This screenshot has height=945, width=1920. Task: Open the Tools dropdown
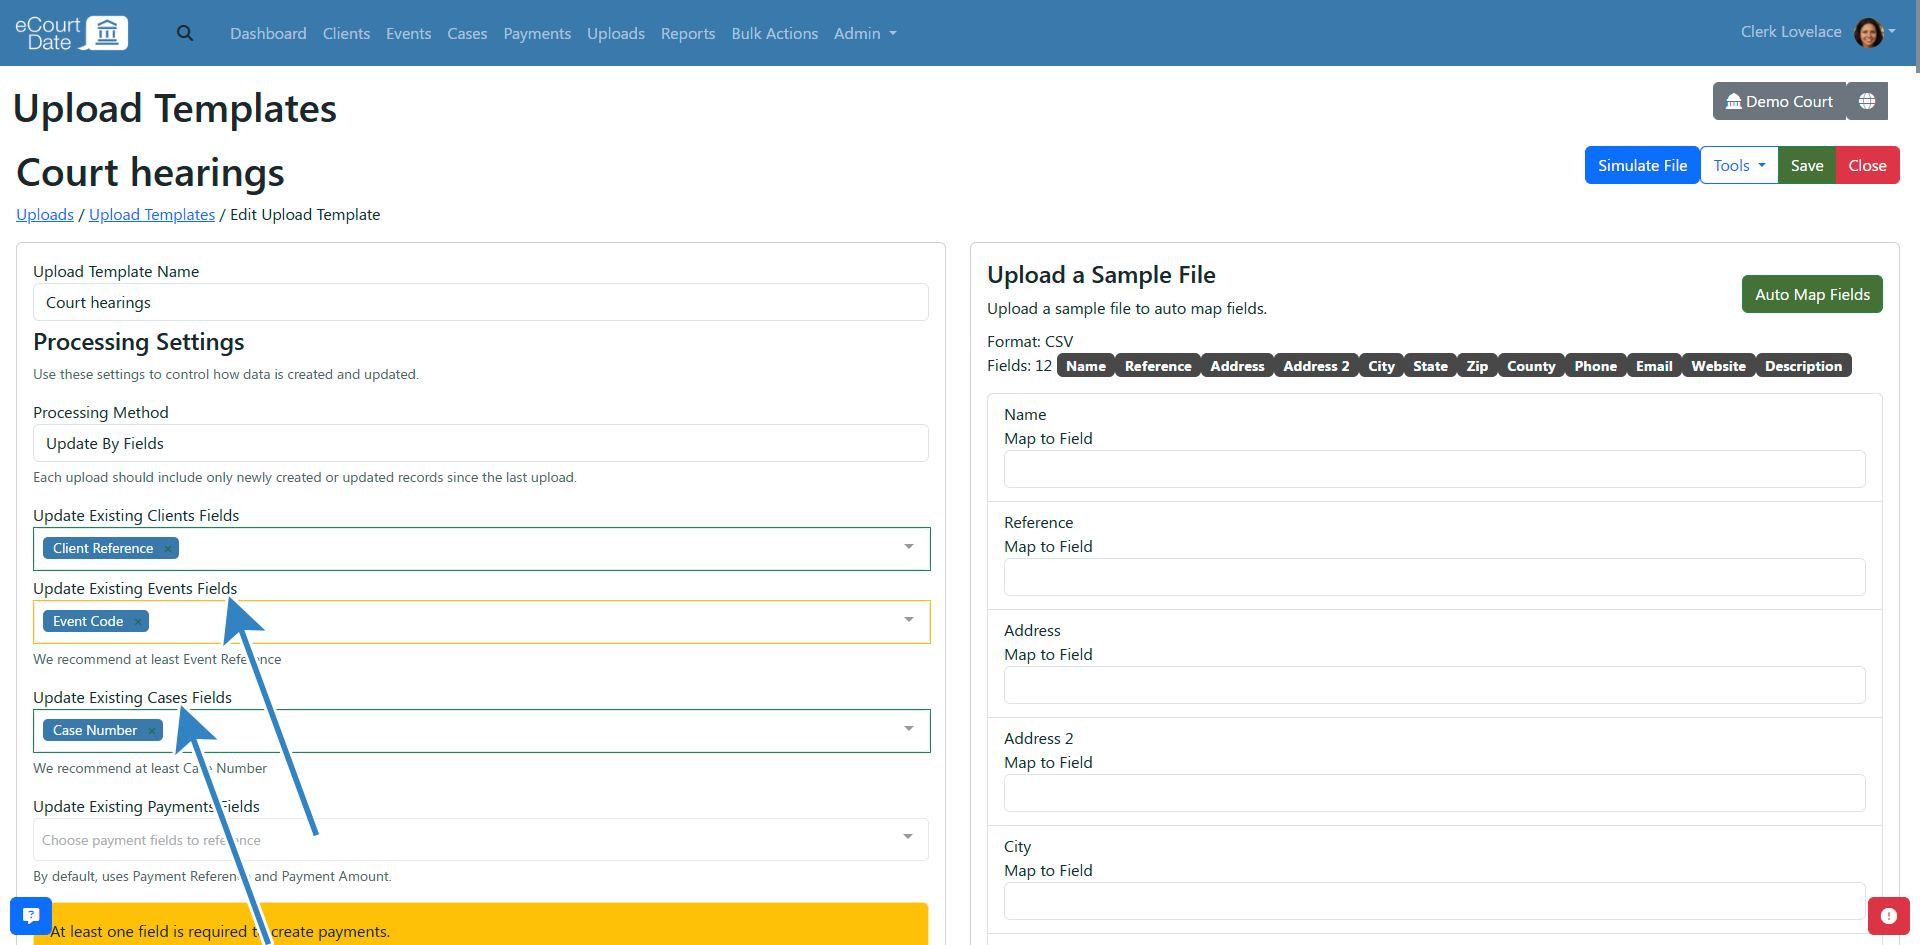1739,165
